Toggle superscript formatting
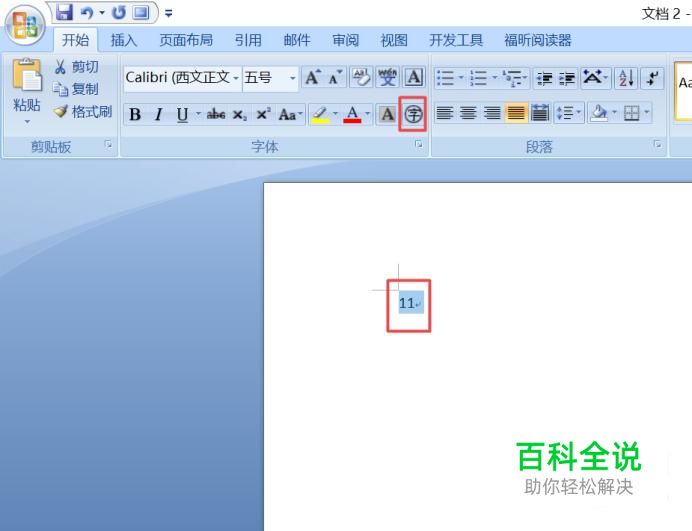Viewport: 692px width, 531px height. pos(263,115)
